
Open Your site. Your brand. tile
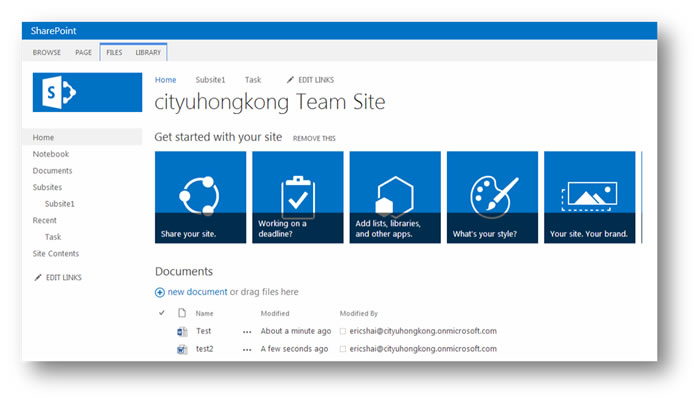[589, 197]
